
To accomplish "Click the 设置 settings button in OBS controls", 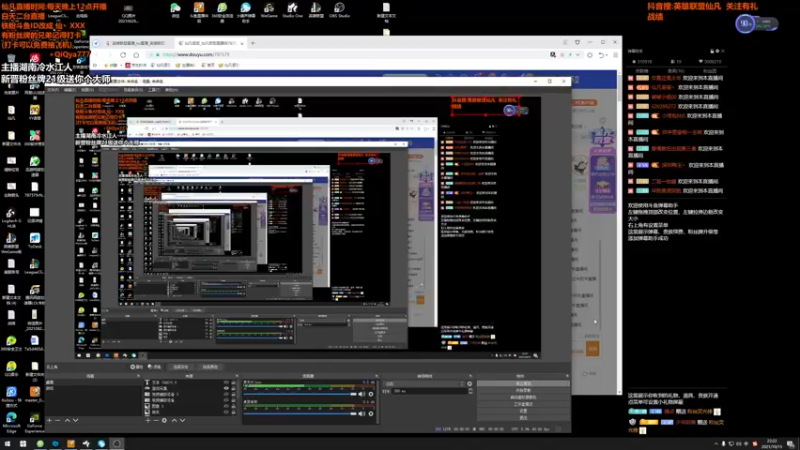I will 522,410.
